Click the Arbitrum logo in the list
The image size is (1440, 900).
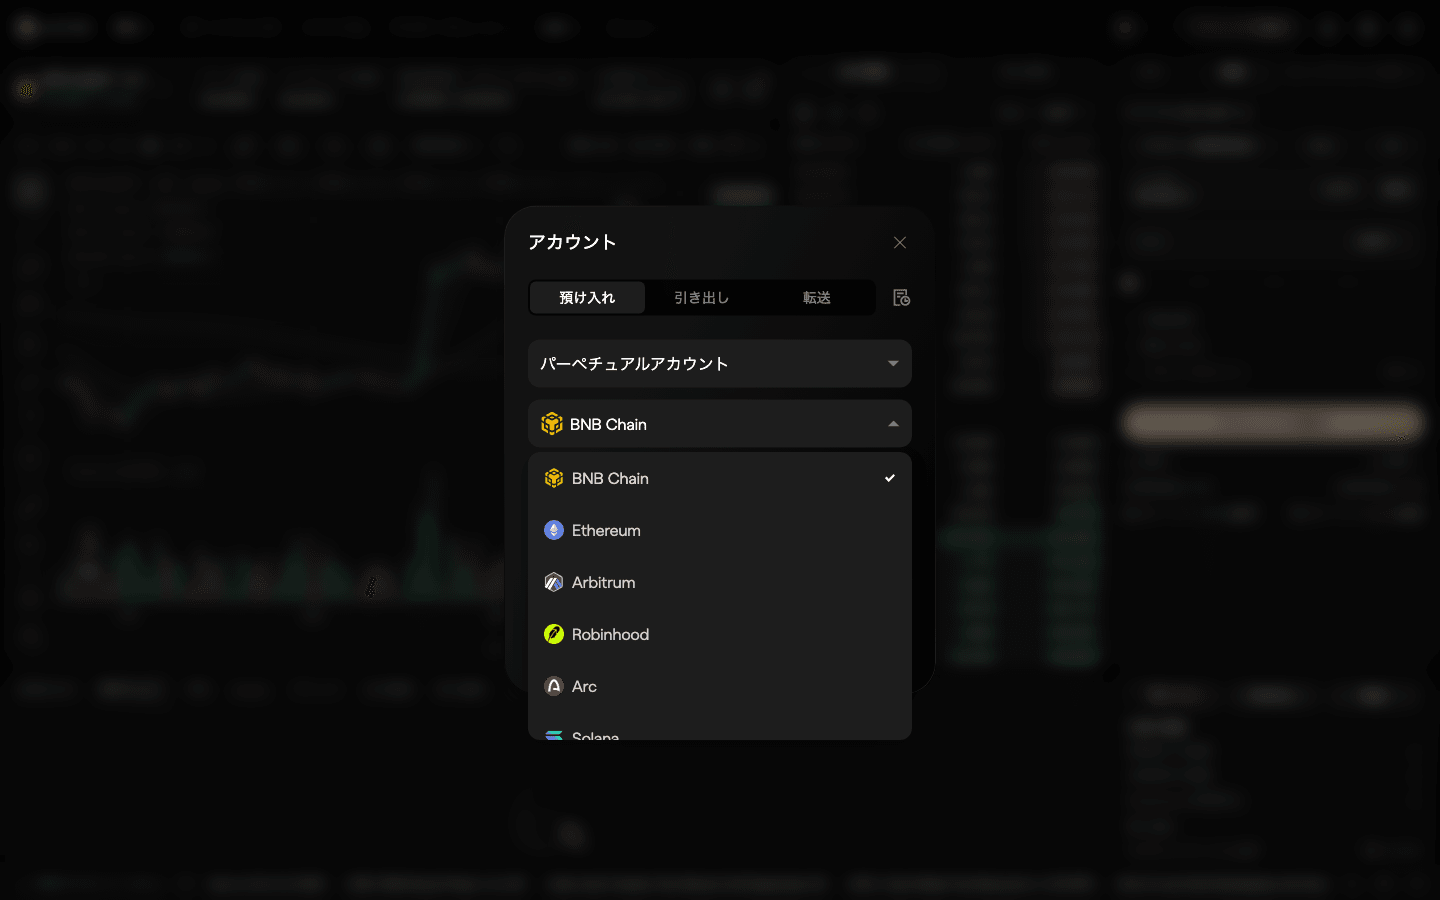tap(554, 582)
